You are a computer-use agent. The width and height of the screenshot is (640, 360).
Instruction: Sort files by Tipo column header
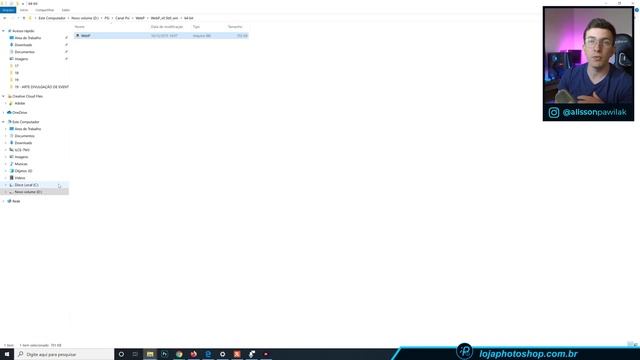coord(196,27)
